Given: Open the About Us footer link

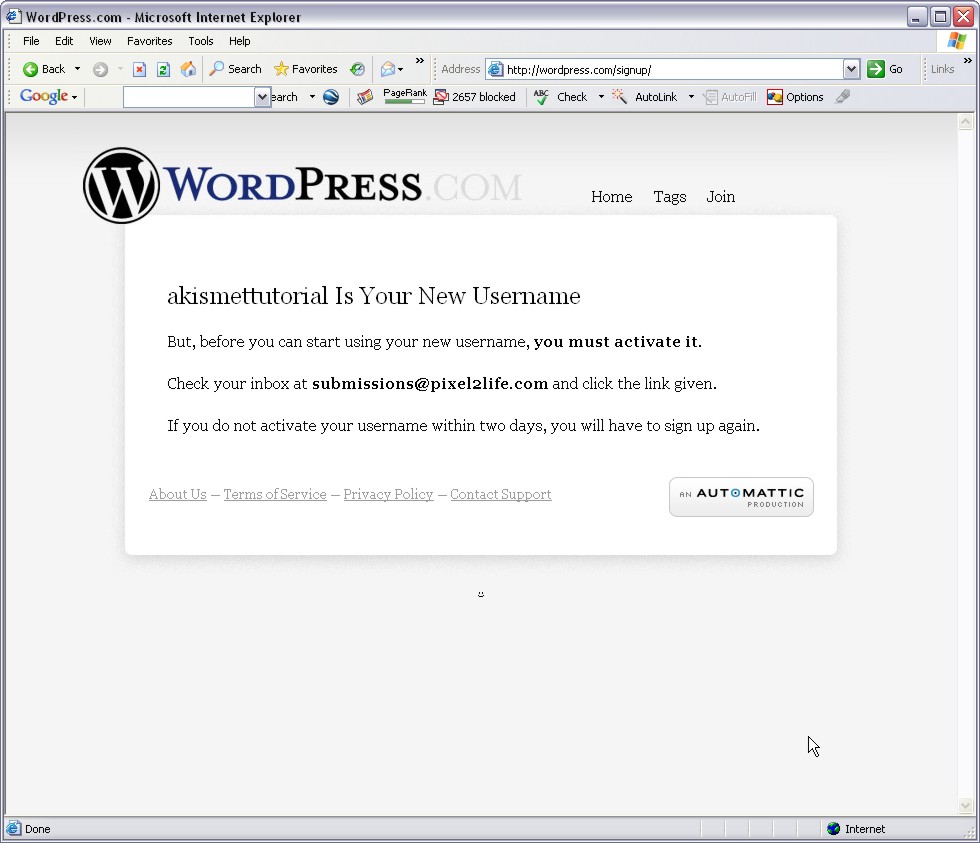Looking at the screenshot, I should tap(178, 494).
